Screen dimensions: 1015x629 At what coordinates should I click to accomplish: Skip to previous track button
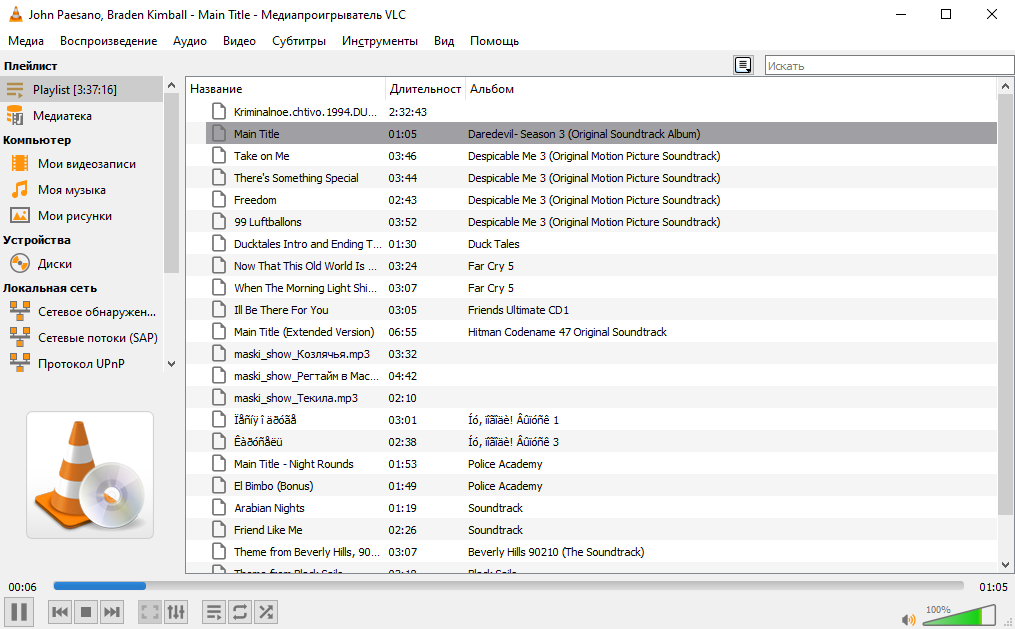(60, 612)
